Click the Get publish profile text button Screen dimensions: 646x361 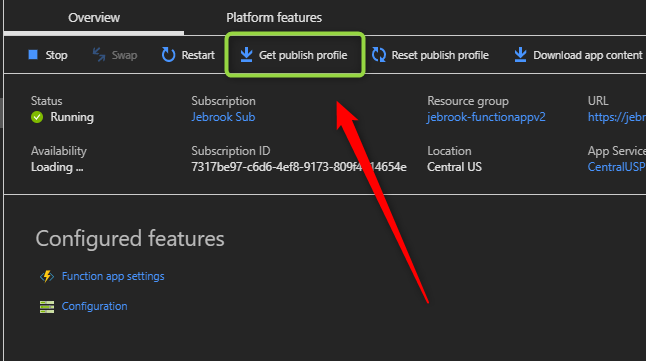pyautogui.click(x=303, y=55)
